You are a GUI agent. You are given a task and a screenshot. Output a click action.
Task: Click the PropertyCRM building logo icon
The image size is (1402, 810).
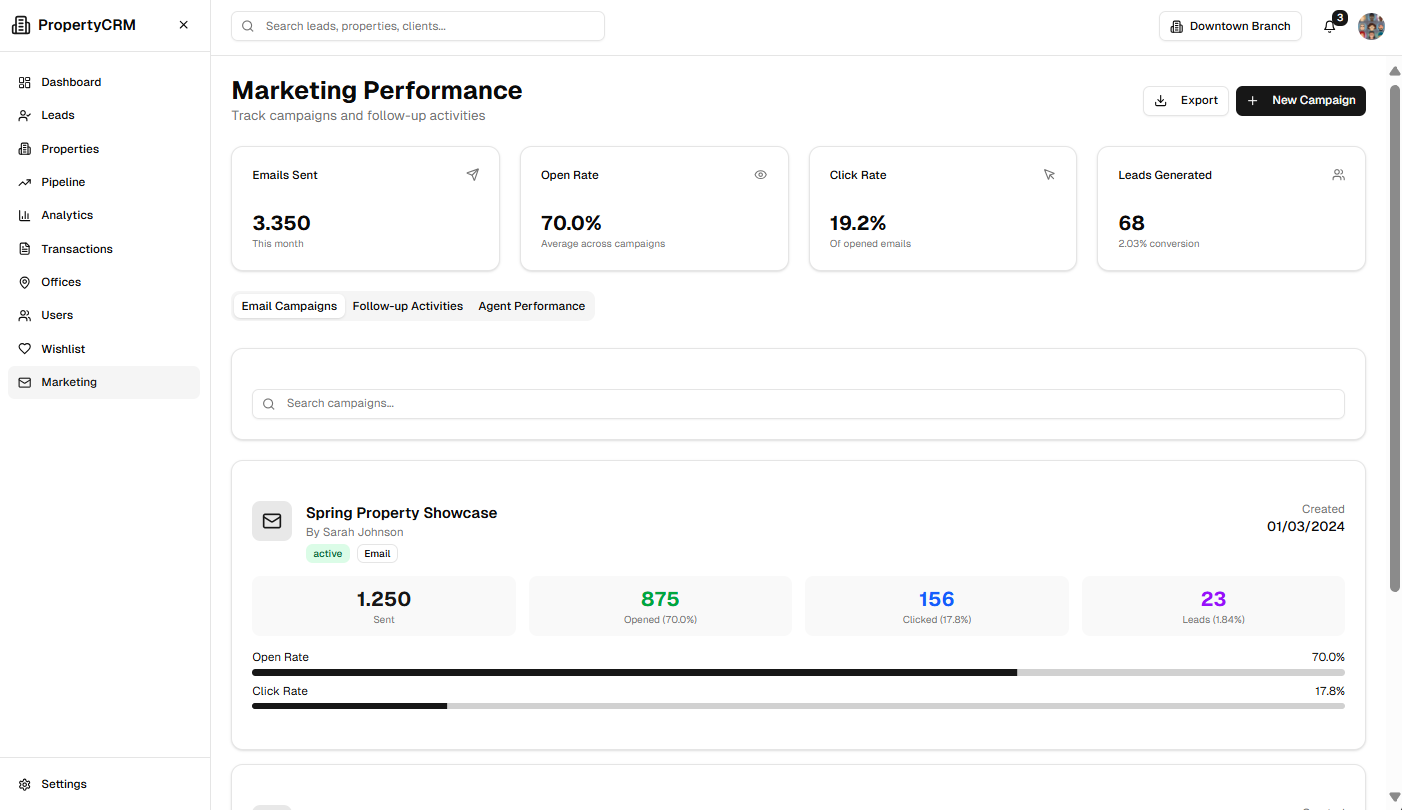pos(21,26)
